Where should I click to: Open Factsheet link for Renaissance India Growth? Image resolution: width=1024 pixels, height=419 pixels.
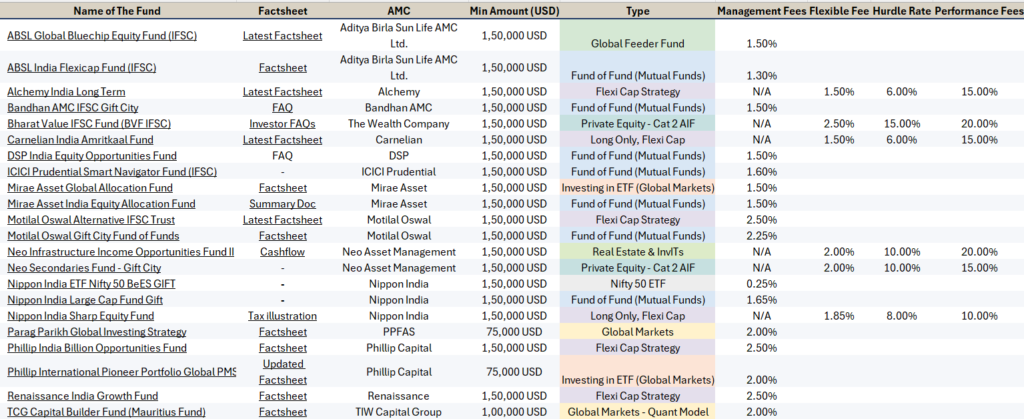[282, 396]
